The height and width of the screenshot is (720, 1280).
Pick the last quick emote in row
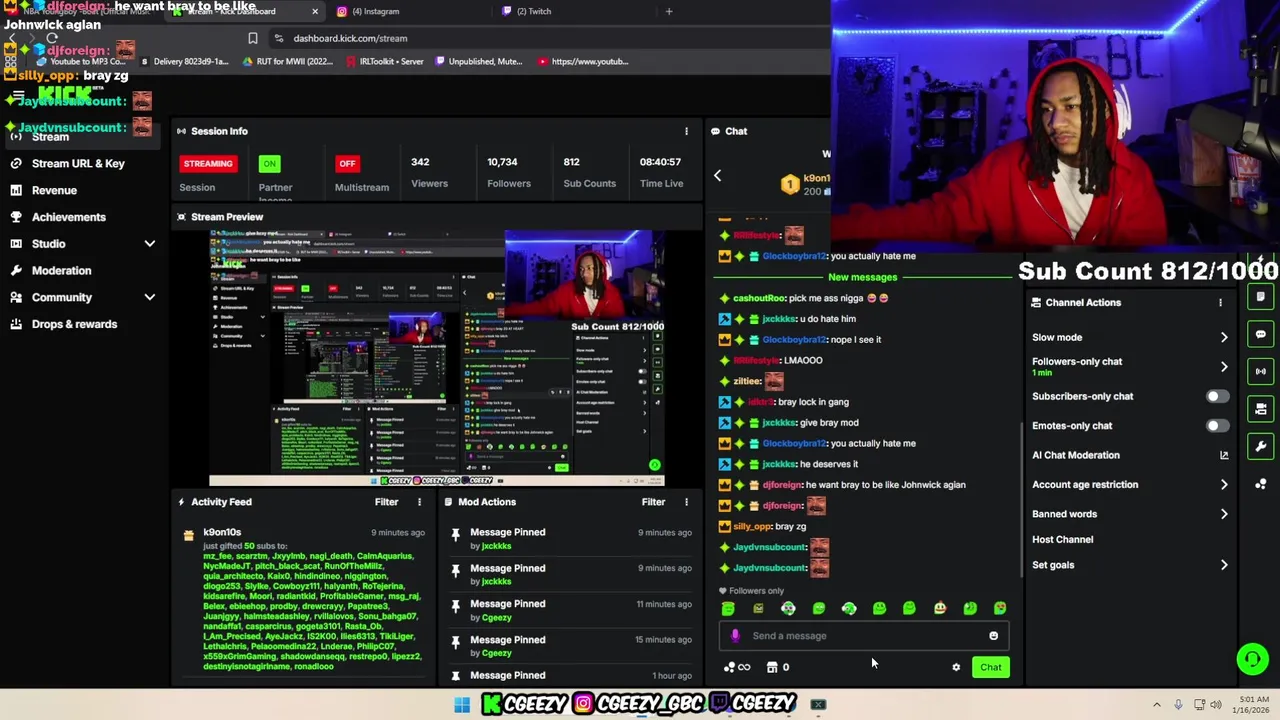pos(1000,608)
